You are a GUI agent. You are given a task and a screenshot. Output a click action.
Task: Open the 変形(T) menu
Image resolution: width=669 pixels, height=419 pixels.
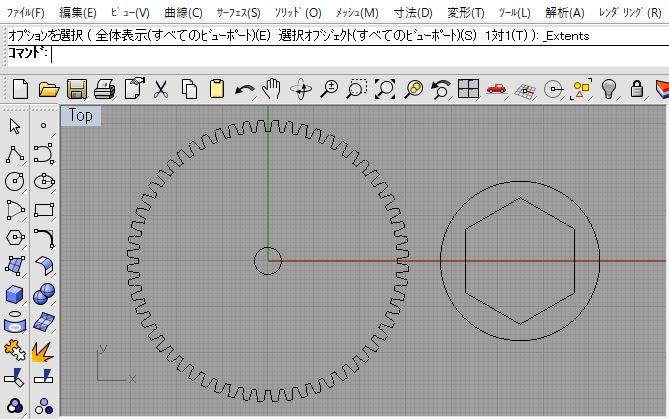tap(465, 12)
